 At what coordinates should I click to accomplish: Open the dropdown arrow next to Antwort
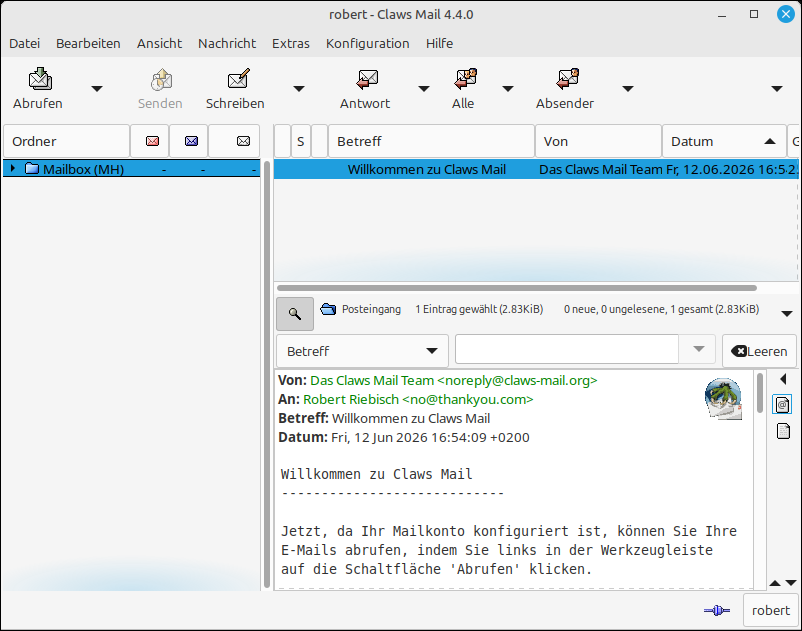coord(424,89)
